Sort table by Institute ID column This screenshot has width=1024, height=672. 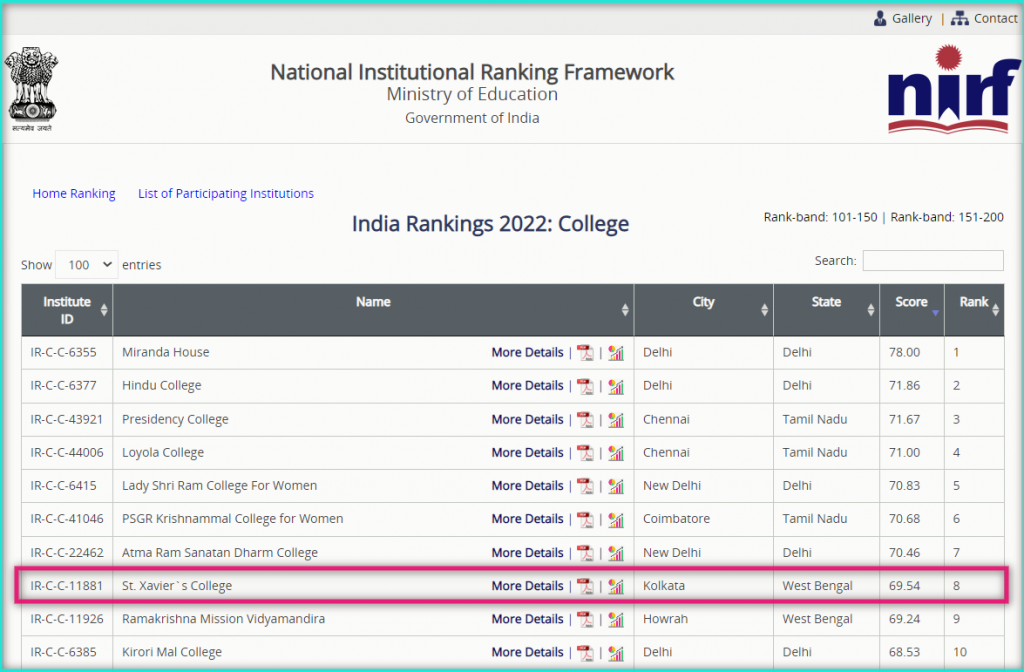pos(67,310)
